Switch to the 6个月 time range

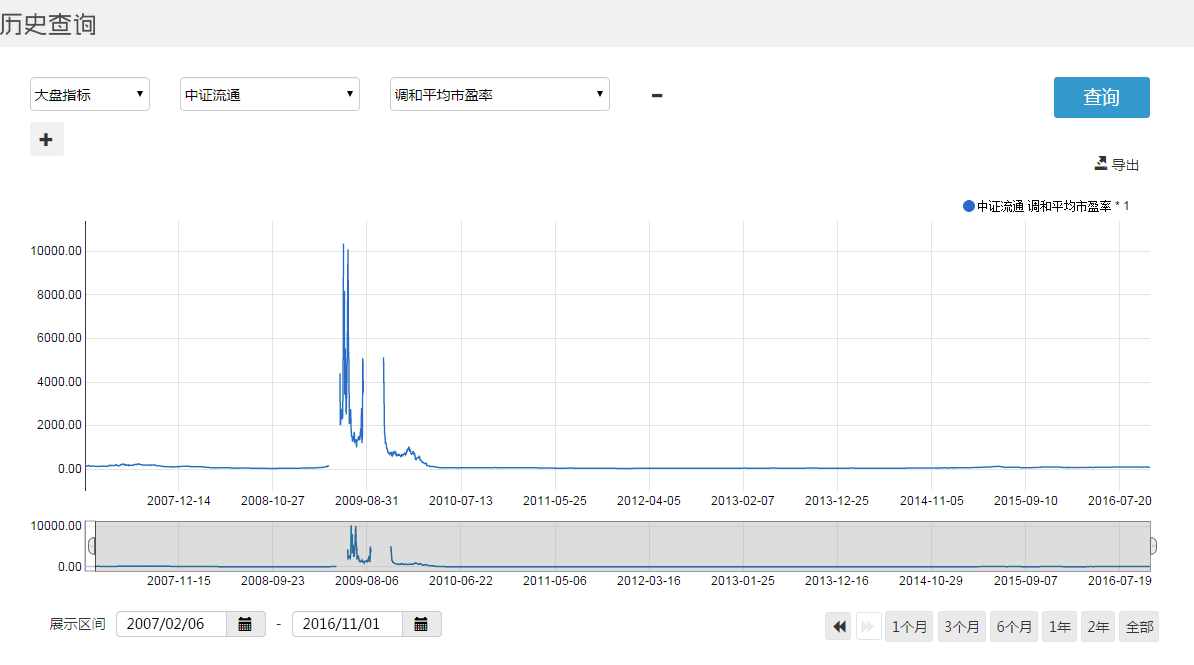(x=1014, y=627)
